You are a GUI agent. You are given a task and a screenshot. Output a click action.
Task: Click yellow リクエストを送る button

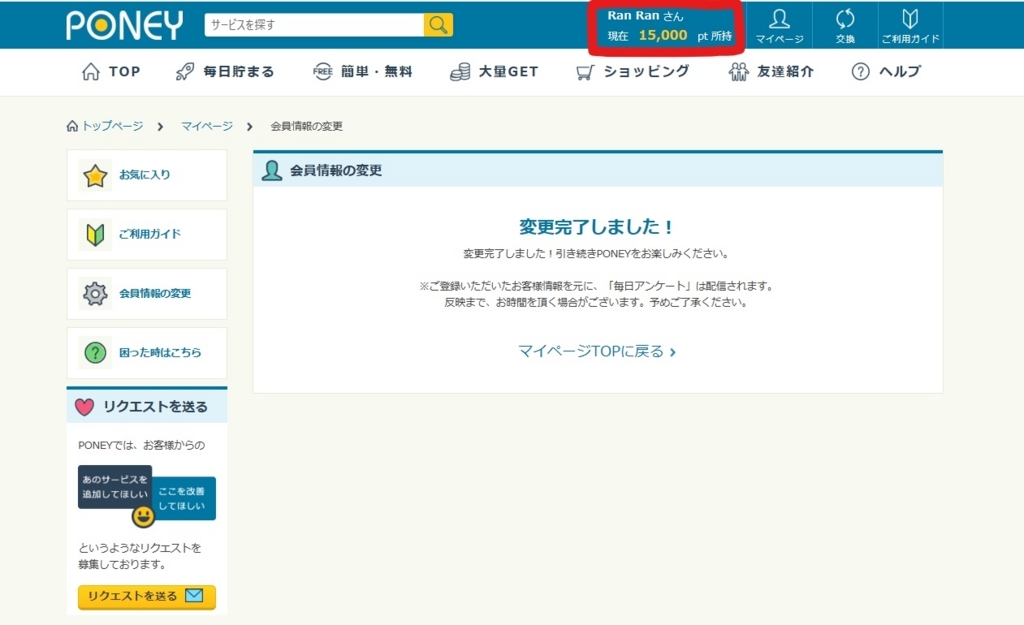(147, 596)
